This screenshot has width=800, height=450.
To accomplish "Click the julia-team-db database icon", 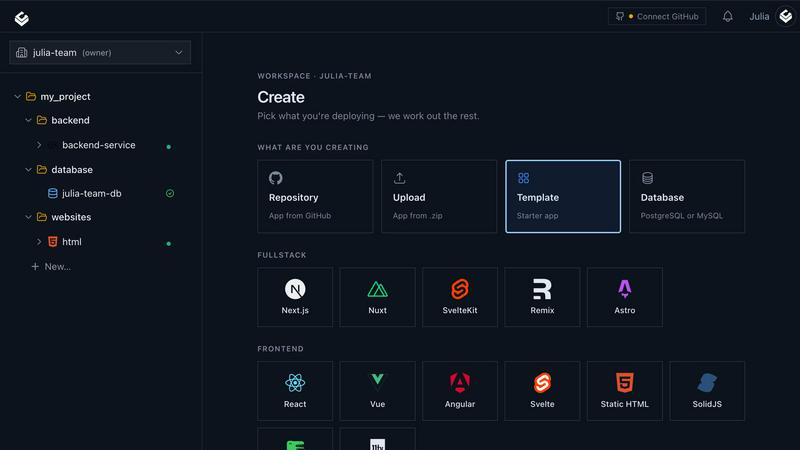I will click(x=53, y=193).
